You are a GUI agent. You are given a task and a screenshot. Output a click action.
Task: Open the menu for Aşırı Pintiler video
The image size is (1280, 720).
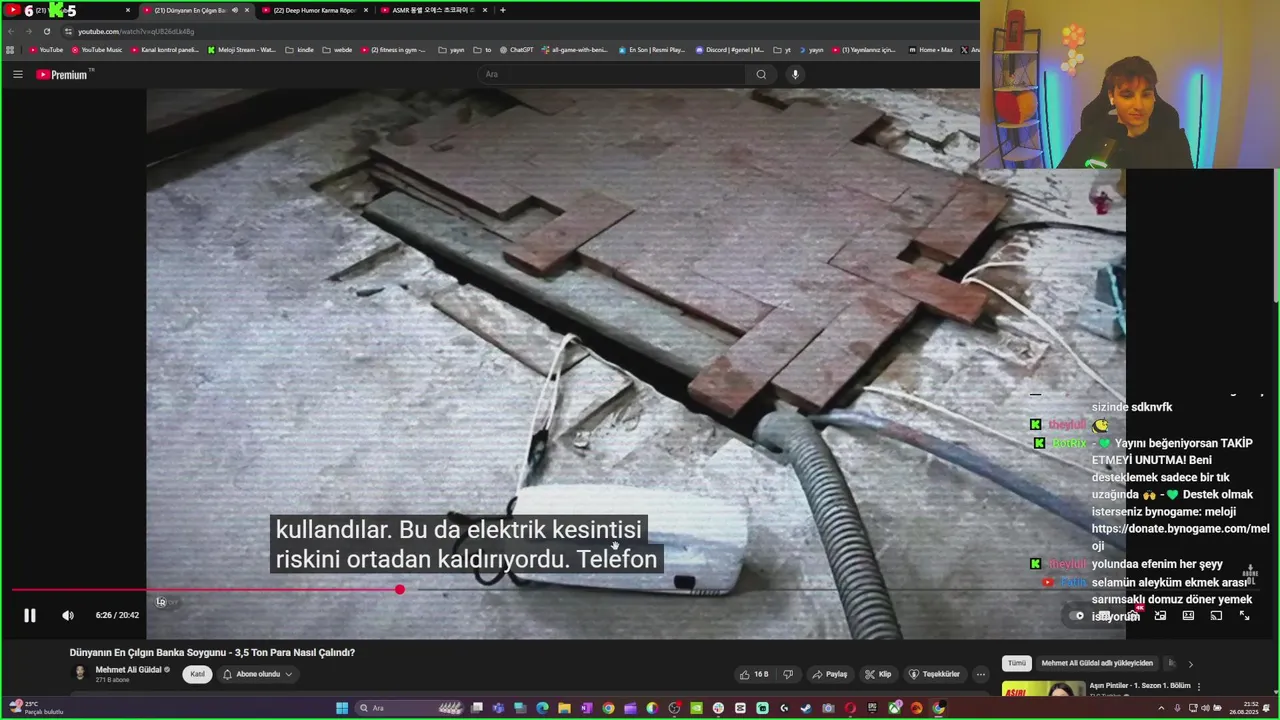tap(1199, 687)
